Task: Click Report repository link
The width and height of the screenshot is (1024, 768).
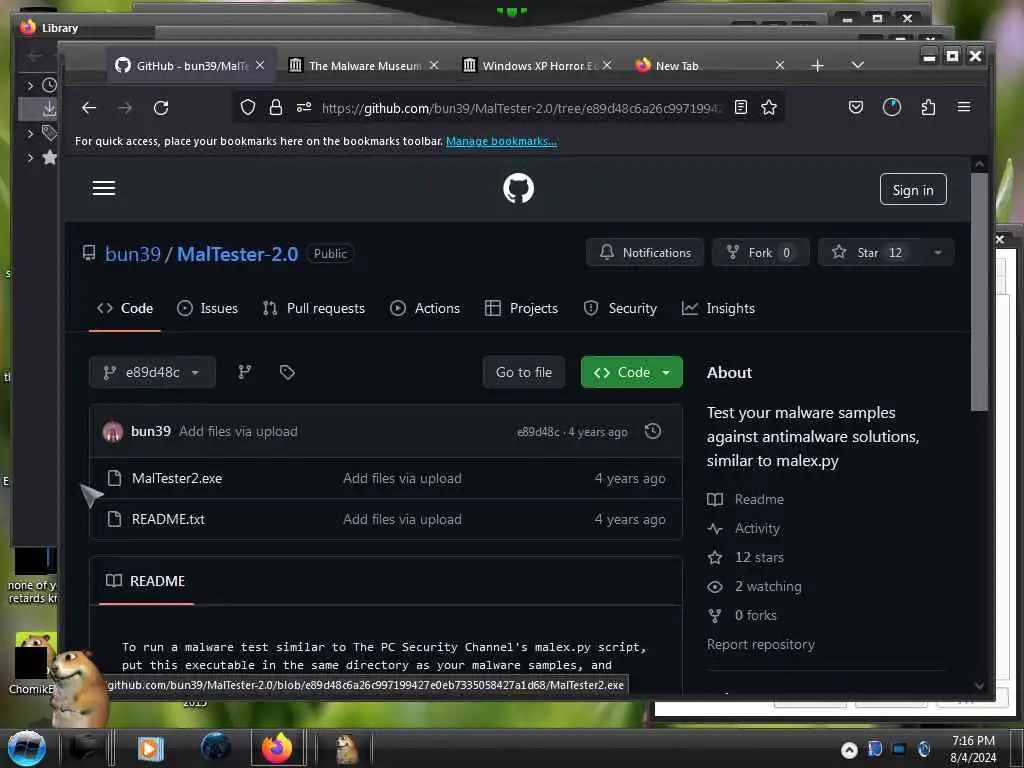Action: coord(761,645)
